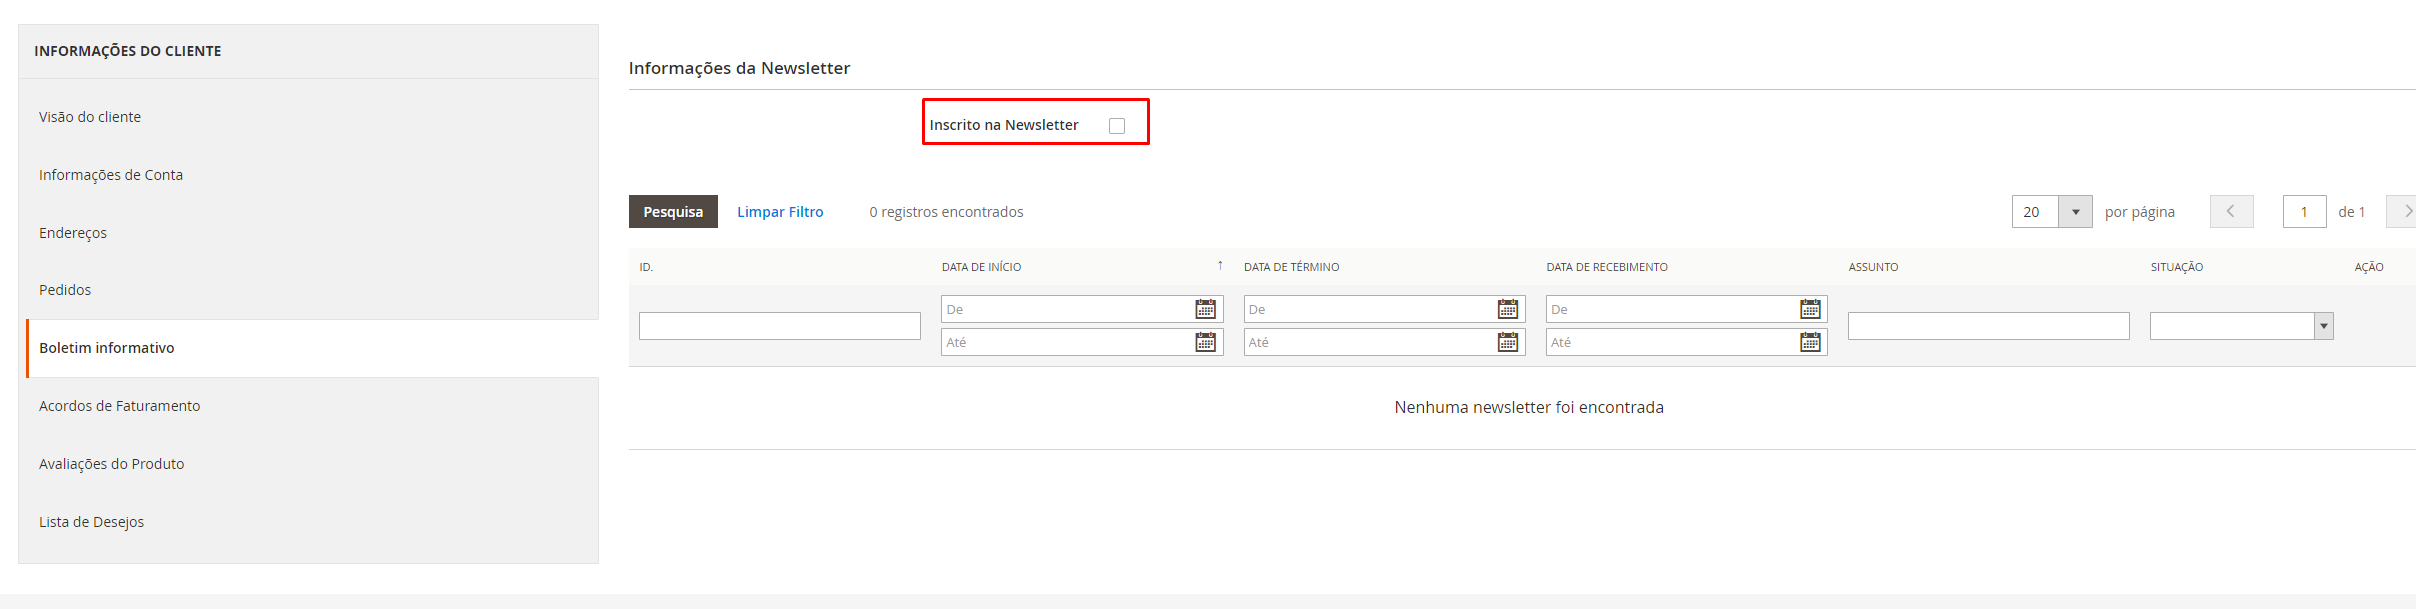
Task: Open Lista de Desejos tab
Action: pos(91,522)
